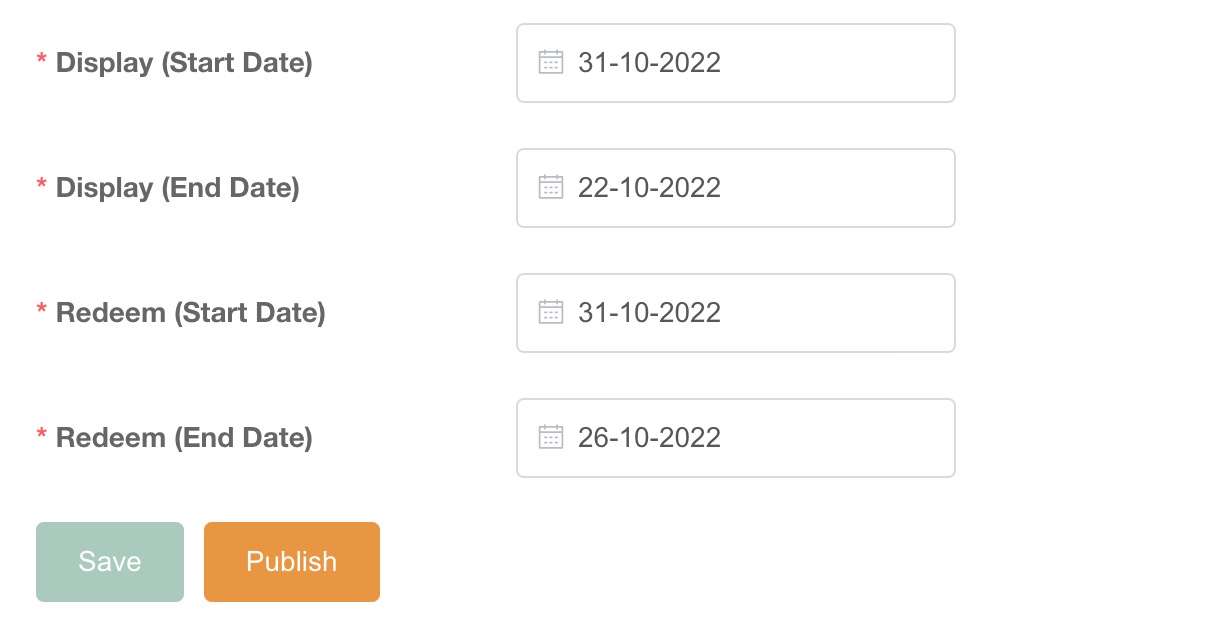
Task: Click the Save button
Action: pos(110,562)
